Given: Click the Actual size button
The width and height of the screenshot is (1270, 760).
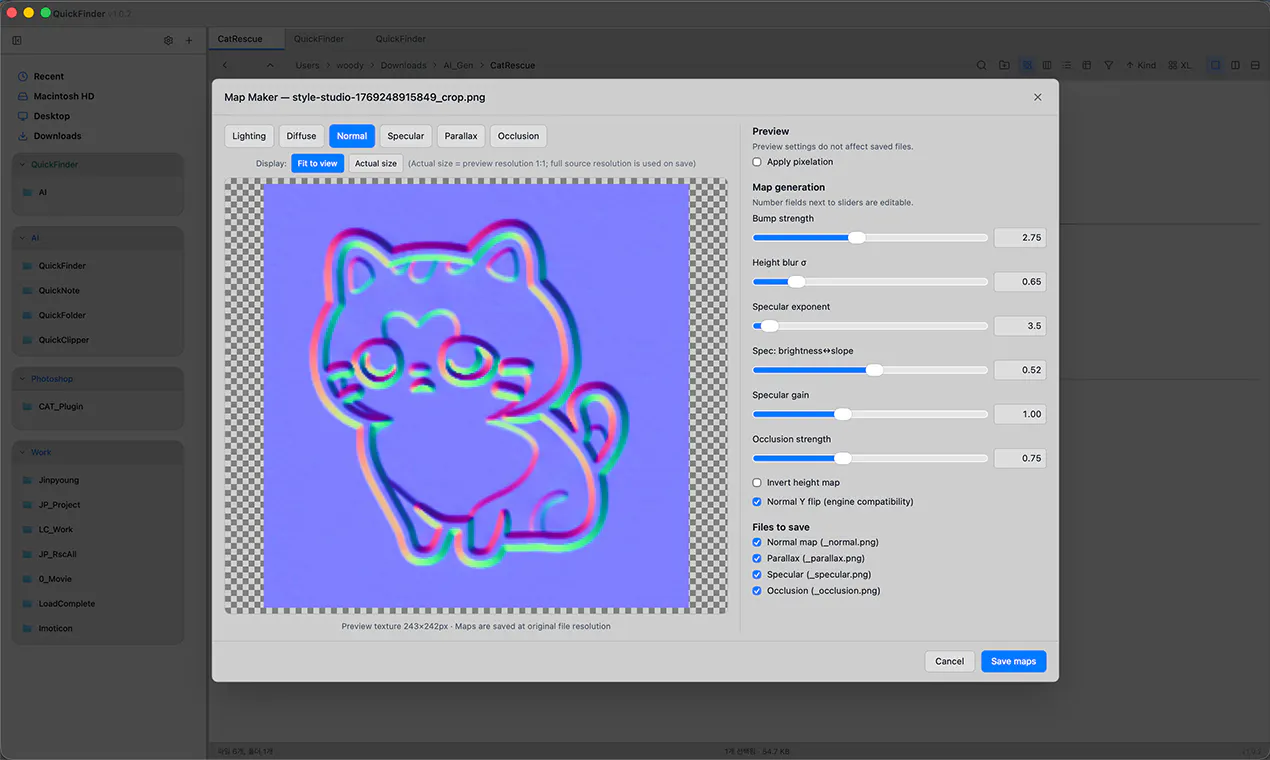Looking at the screenshot, I should (376, 163).
